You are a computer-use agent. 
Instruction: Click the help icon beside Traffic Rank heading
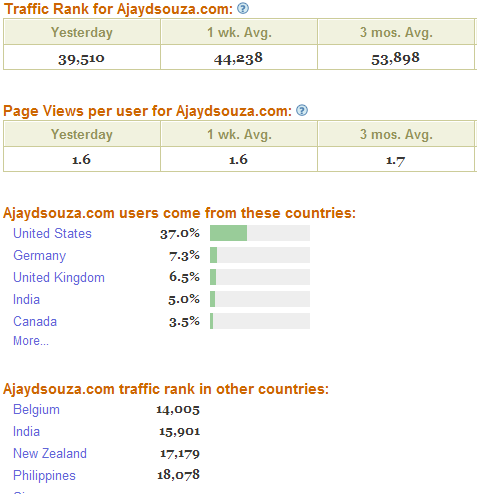(243, 8)
